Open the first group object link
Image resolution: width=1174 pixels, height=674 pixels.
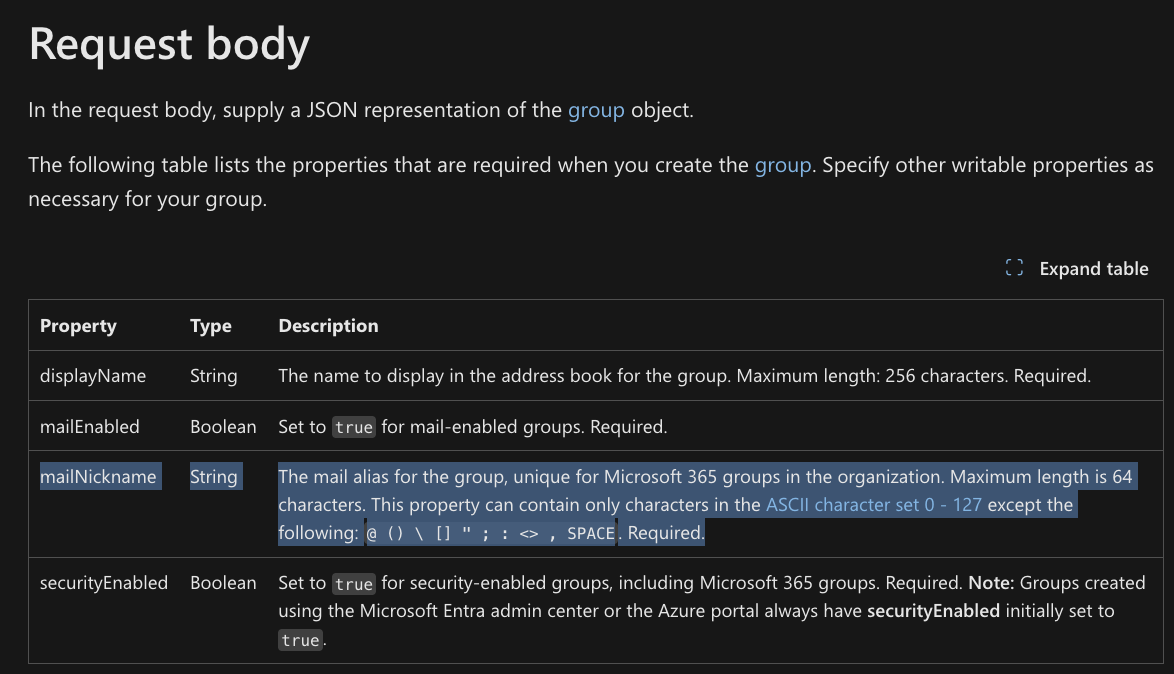(x=596, y=110)
